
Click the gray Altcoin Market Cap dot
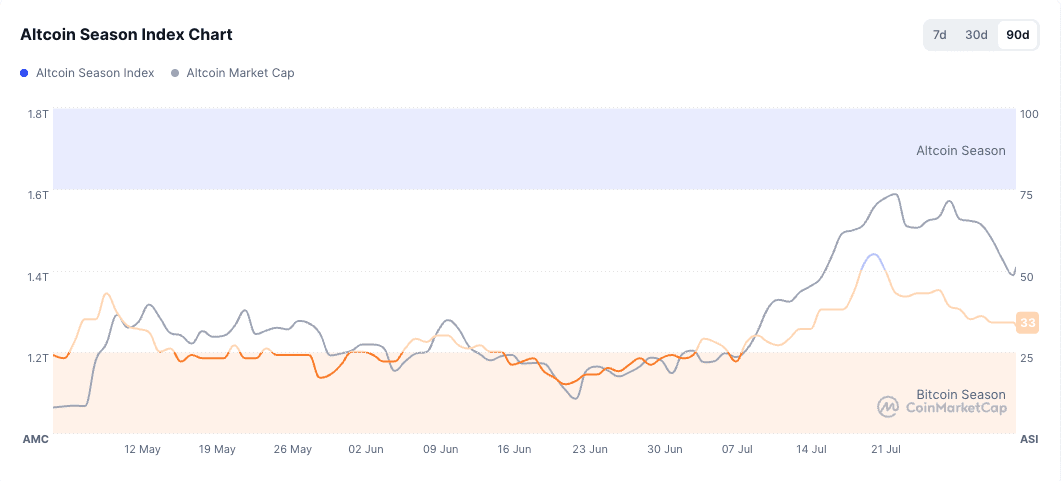tap(175, 73)
